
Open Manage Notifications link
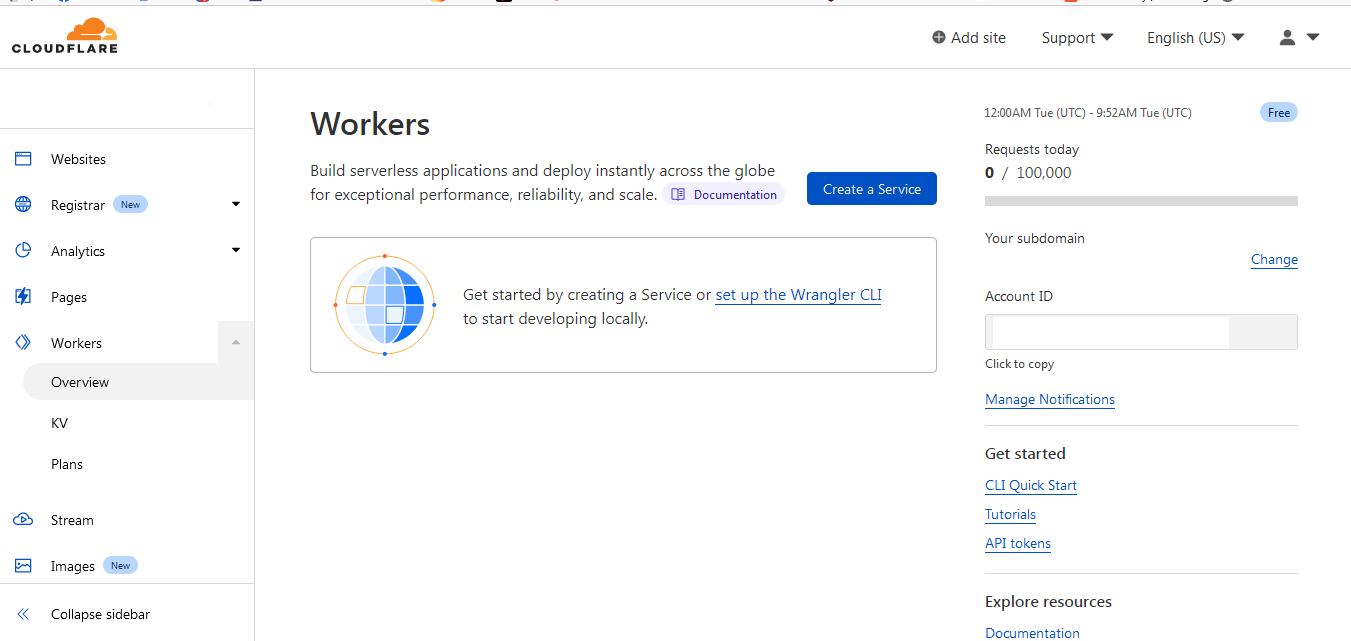point(1050,399)
